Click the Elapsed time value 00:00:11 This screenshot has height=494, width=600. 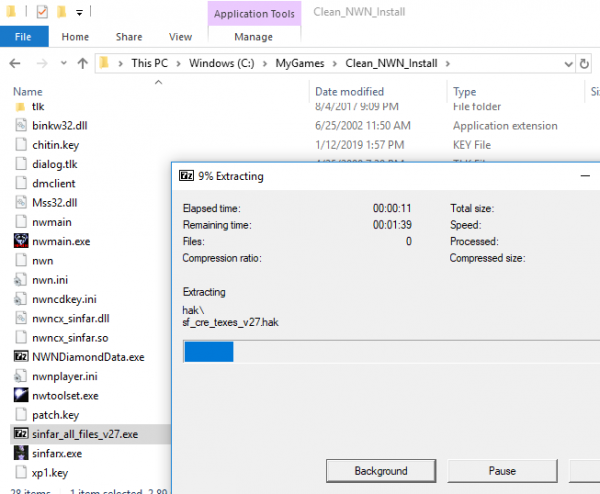pos(392,208)
